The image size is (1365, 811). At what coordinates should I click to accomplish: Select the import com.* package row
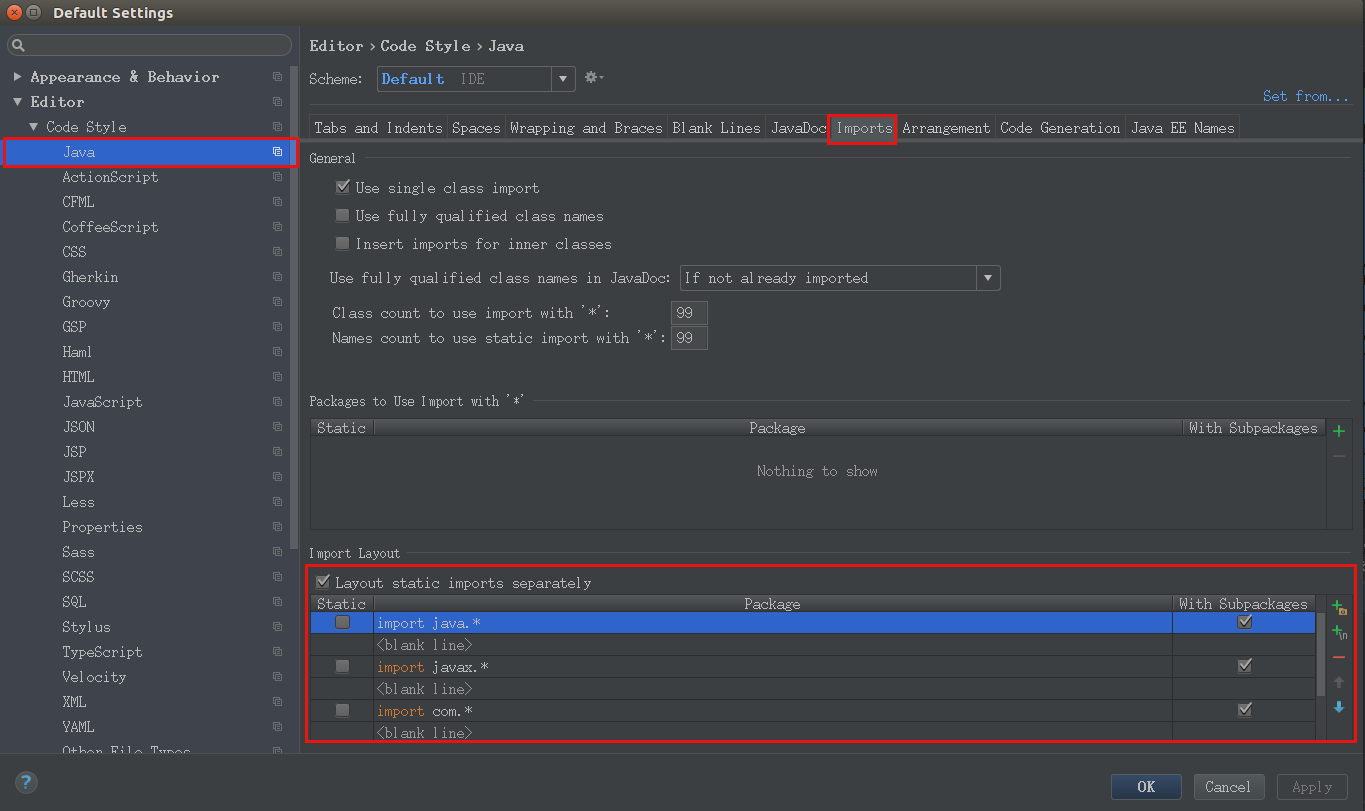tap(813, 711)
